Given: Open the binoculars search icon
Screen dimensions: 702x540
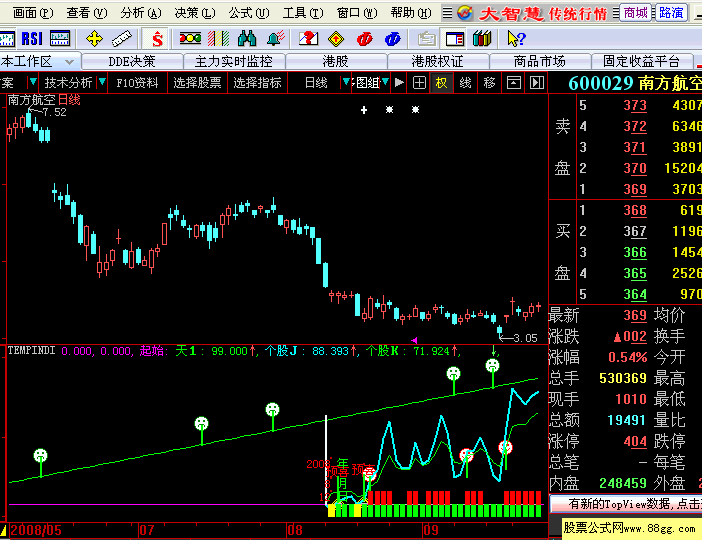Looking at the screenshot, I should [247, 39].
